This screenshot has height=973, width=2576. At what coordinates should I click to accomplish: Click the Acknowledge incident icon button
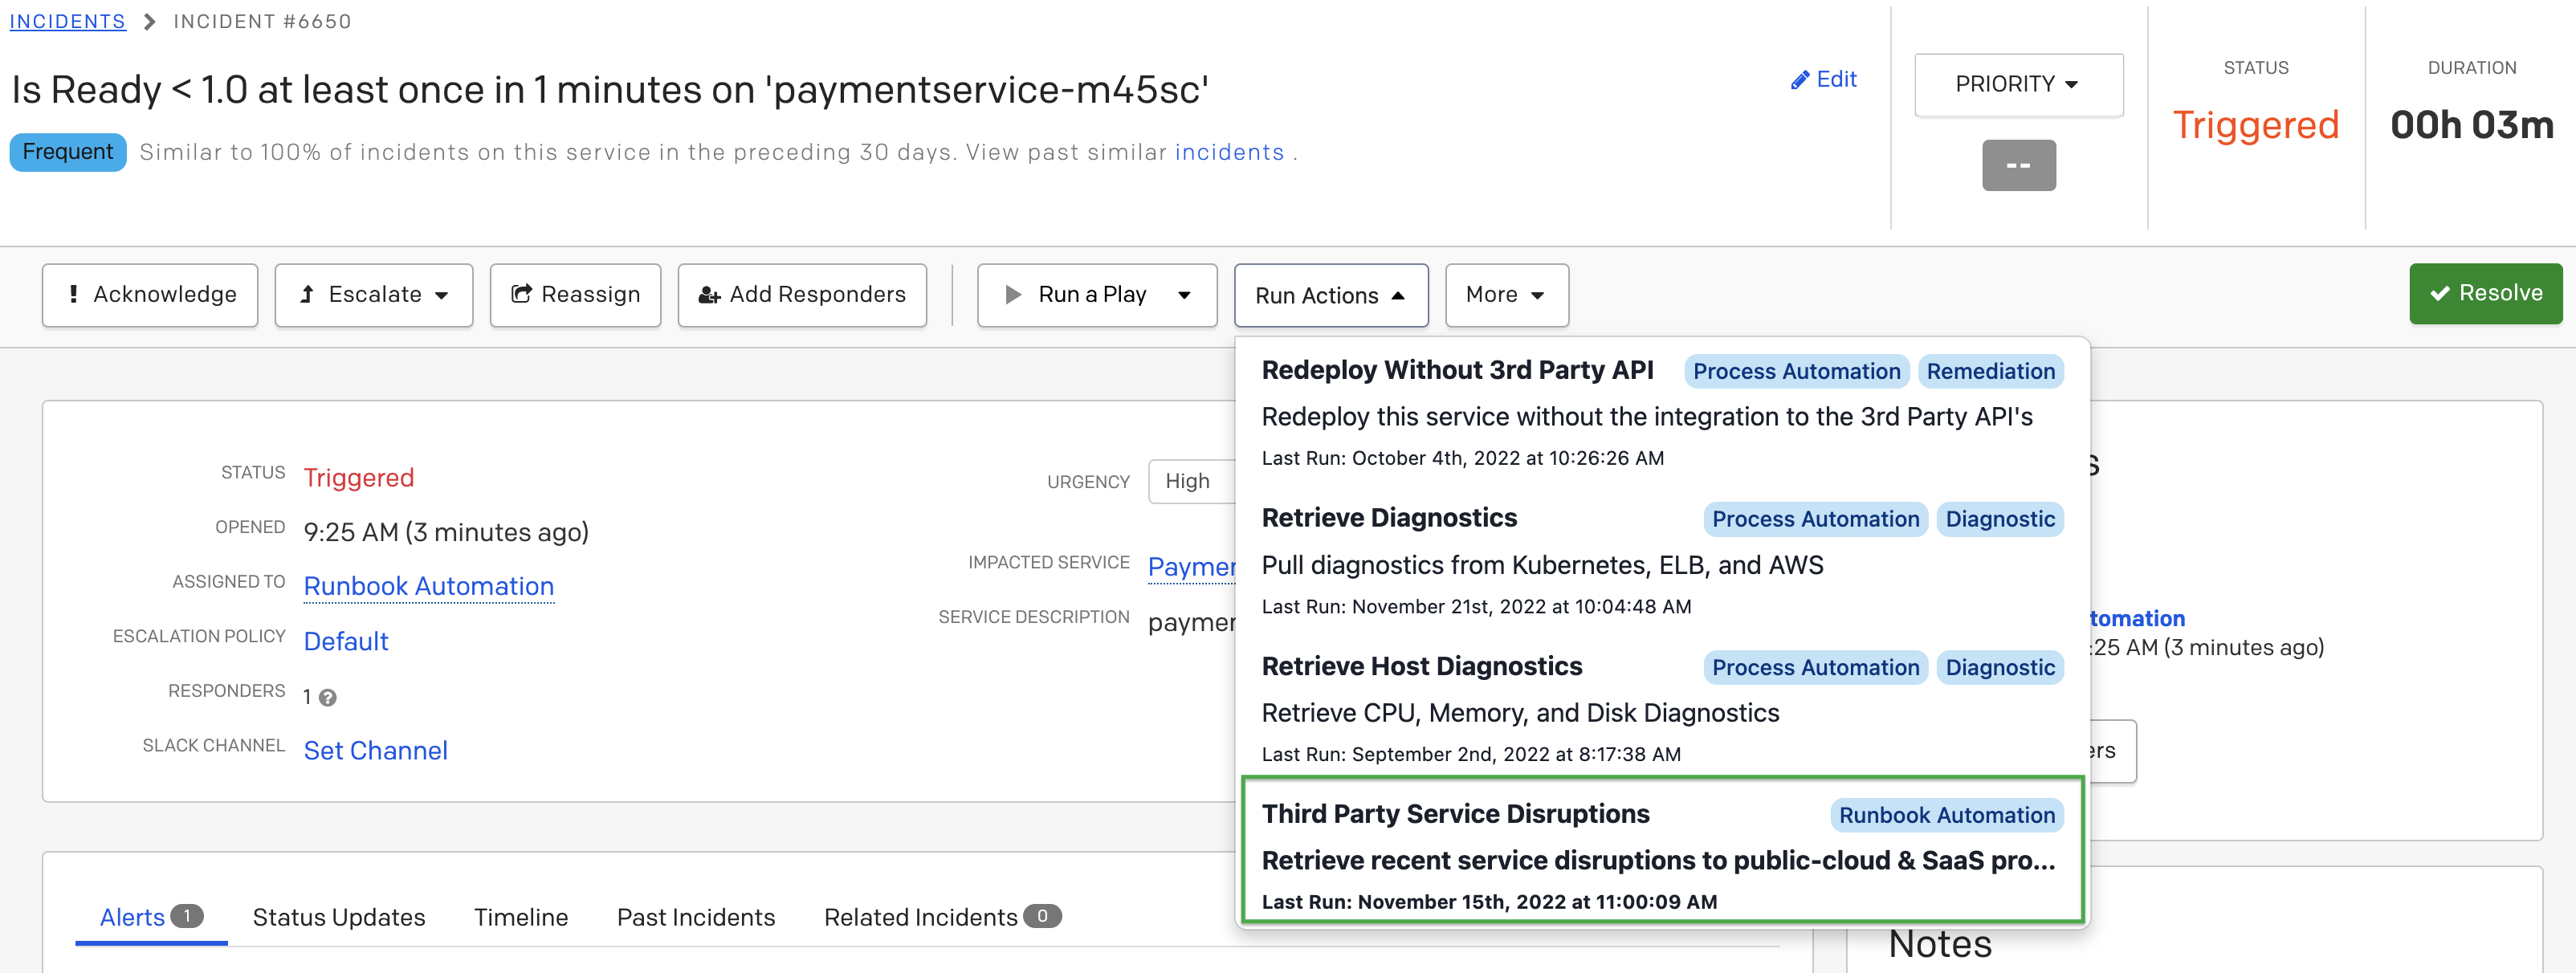click(148, 294)
